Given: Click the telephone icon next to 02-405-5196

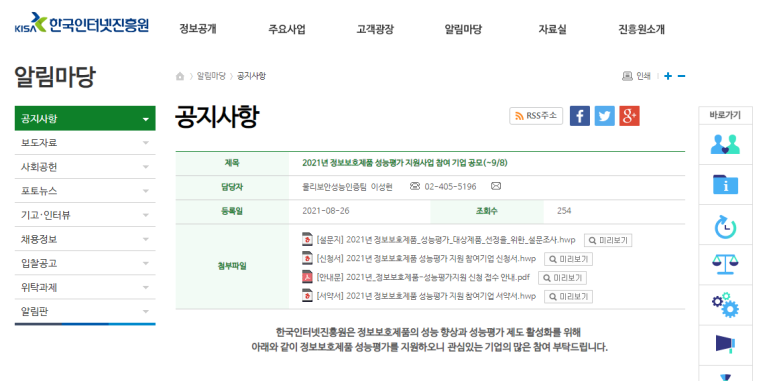Looking at the screenshot, I should click(415, 186).
